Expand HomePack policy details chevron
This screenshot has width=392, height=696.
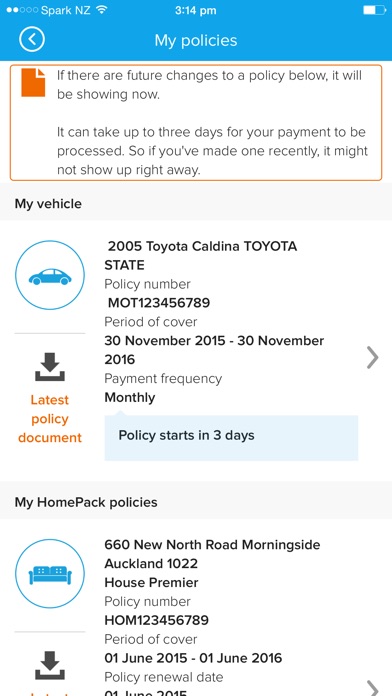tap(372, 689)
